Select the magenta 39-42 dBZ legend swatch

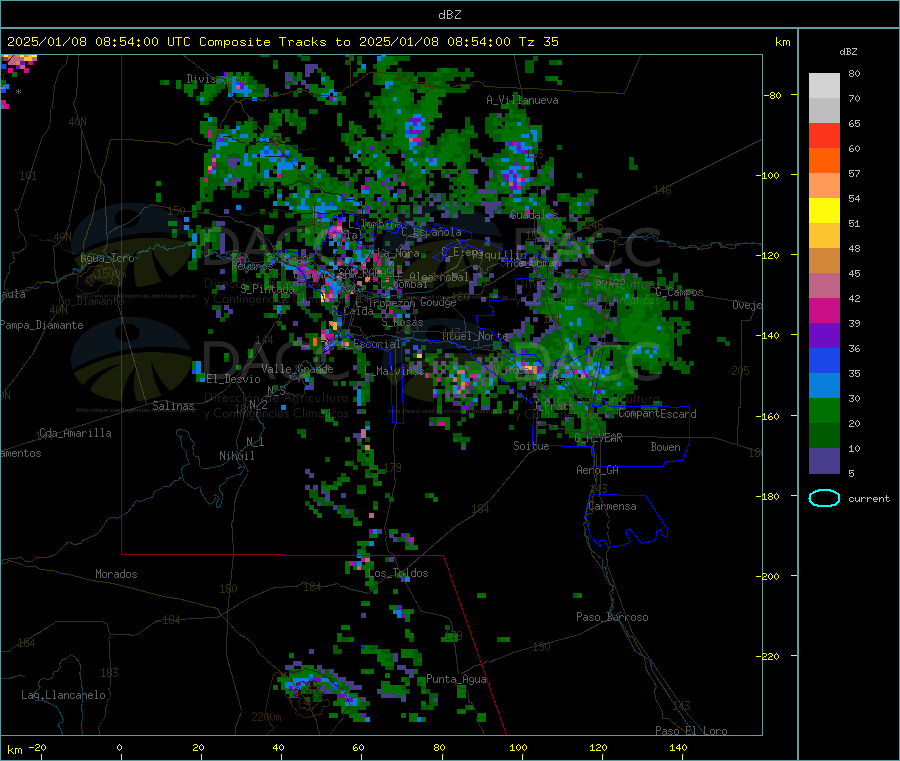coord(824,310)
